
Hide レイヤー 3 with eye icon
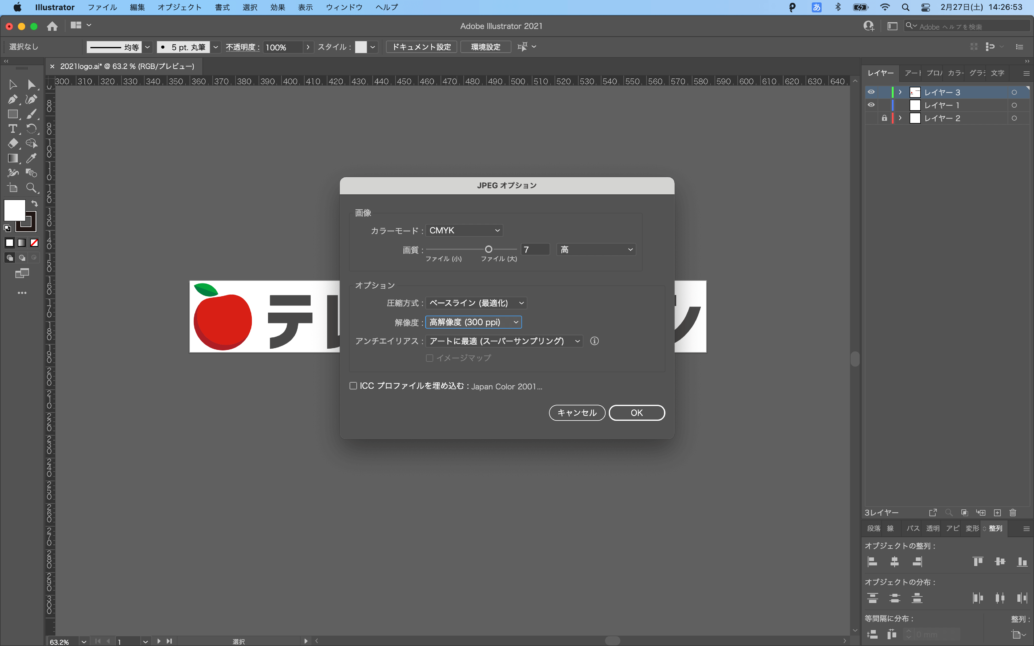[871, 92]
